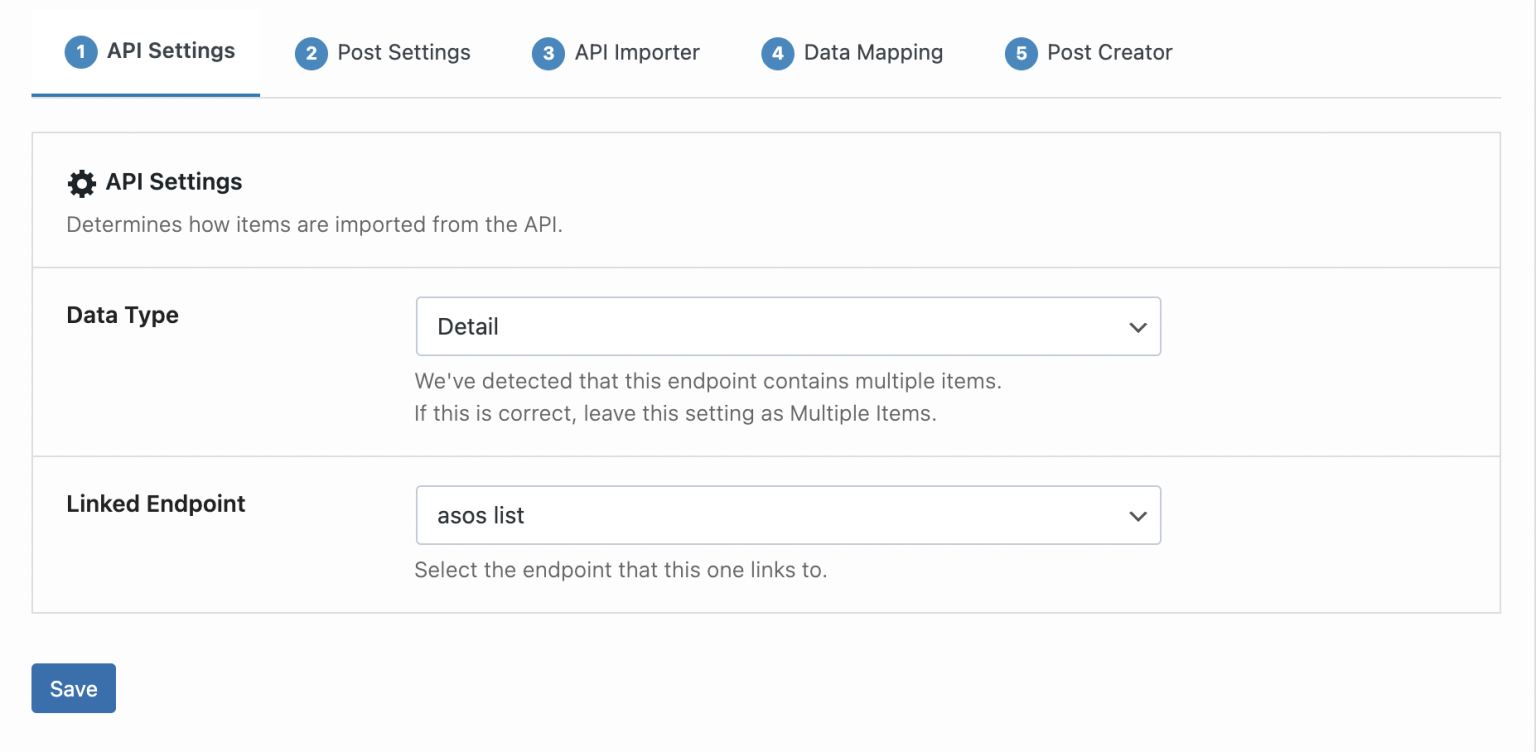Open the Linked Endpoint dropdown

click(788, 515)
